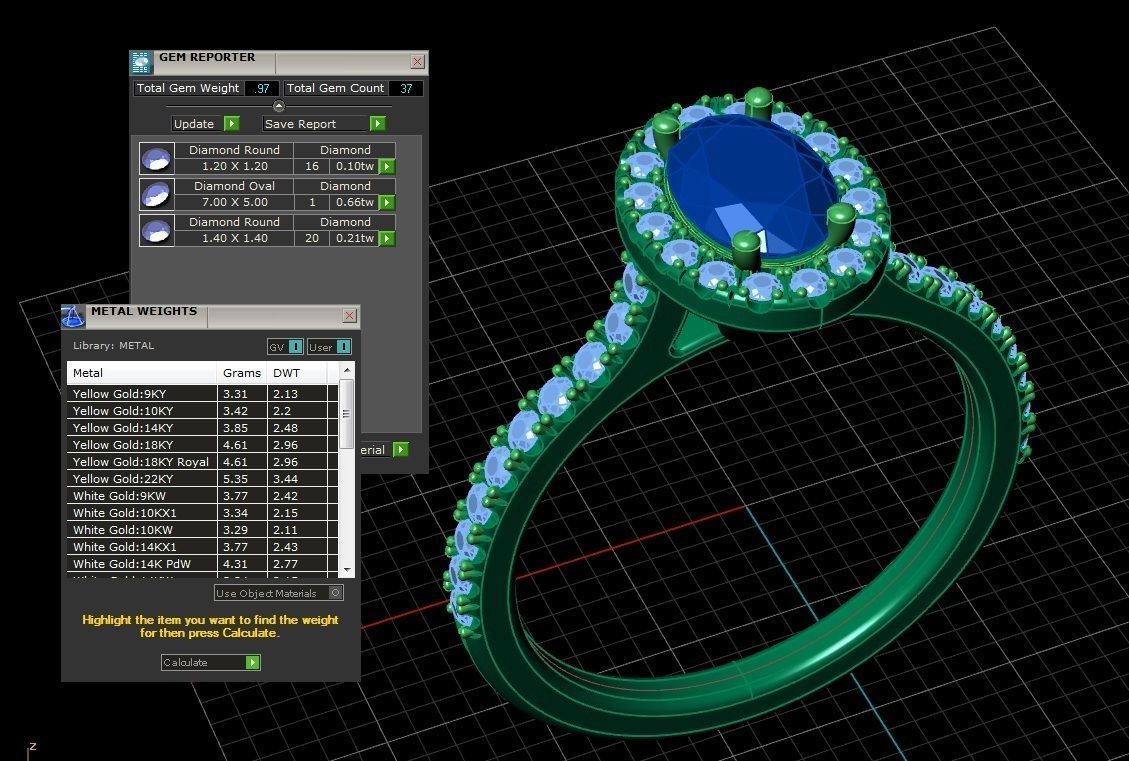
Task: Click the Update button
Action: [x=198, y=124]
